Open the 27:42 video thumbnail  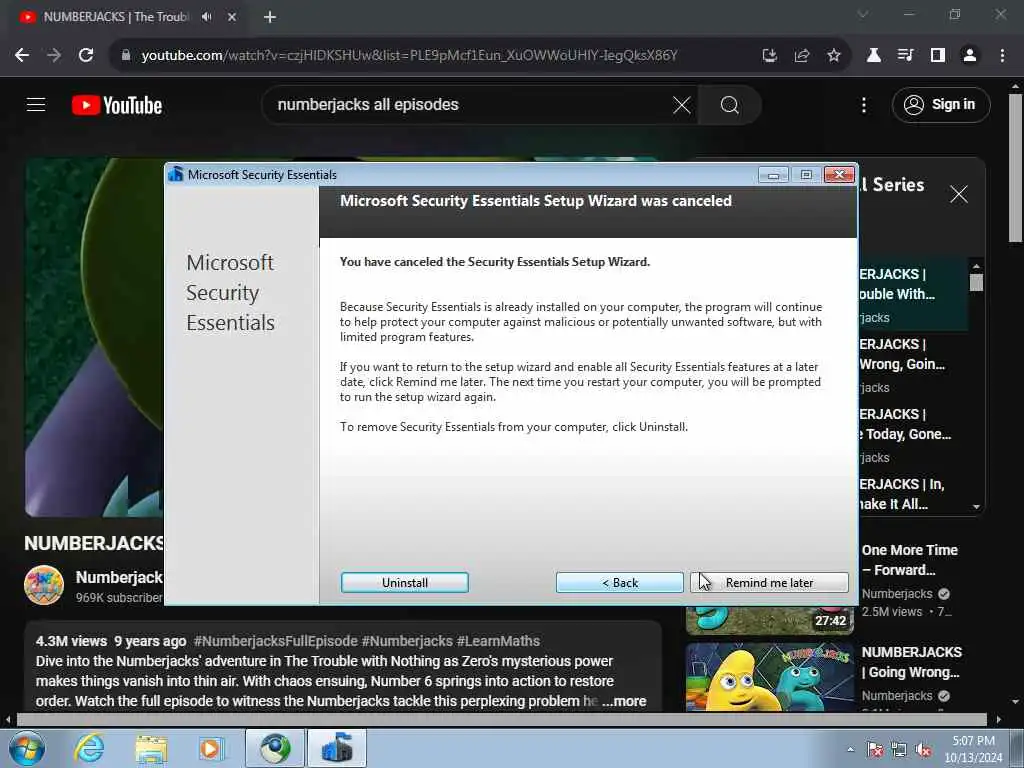point(769,620)
